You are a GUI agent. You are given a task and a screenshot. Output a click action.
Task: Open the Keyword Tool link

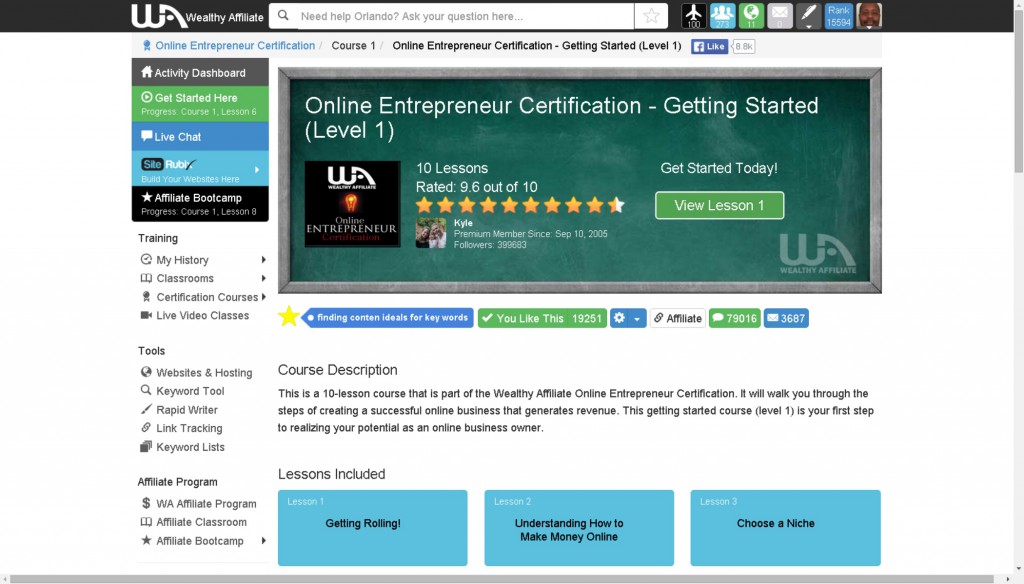coord(190,391)
